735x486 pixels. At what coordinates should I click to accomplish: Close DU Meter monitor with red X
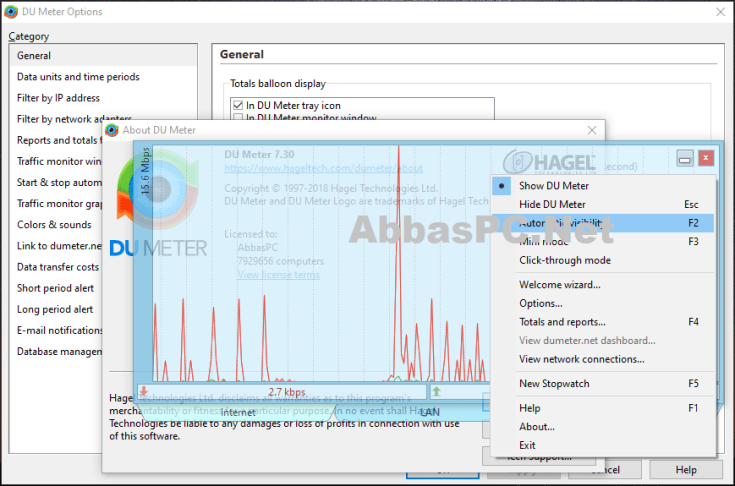click(705, 158)
